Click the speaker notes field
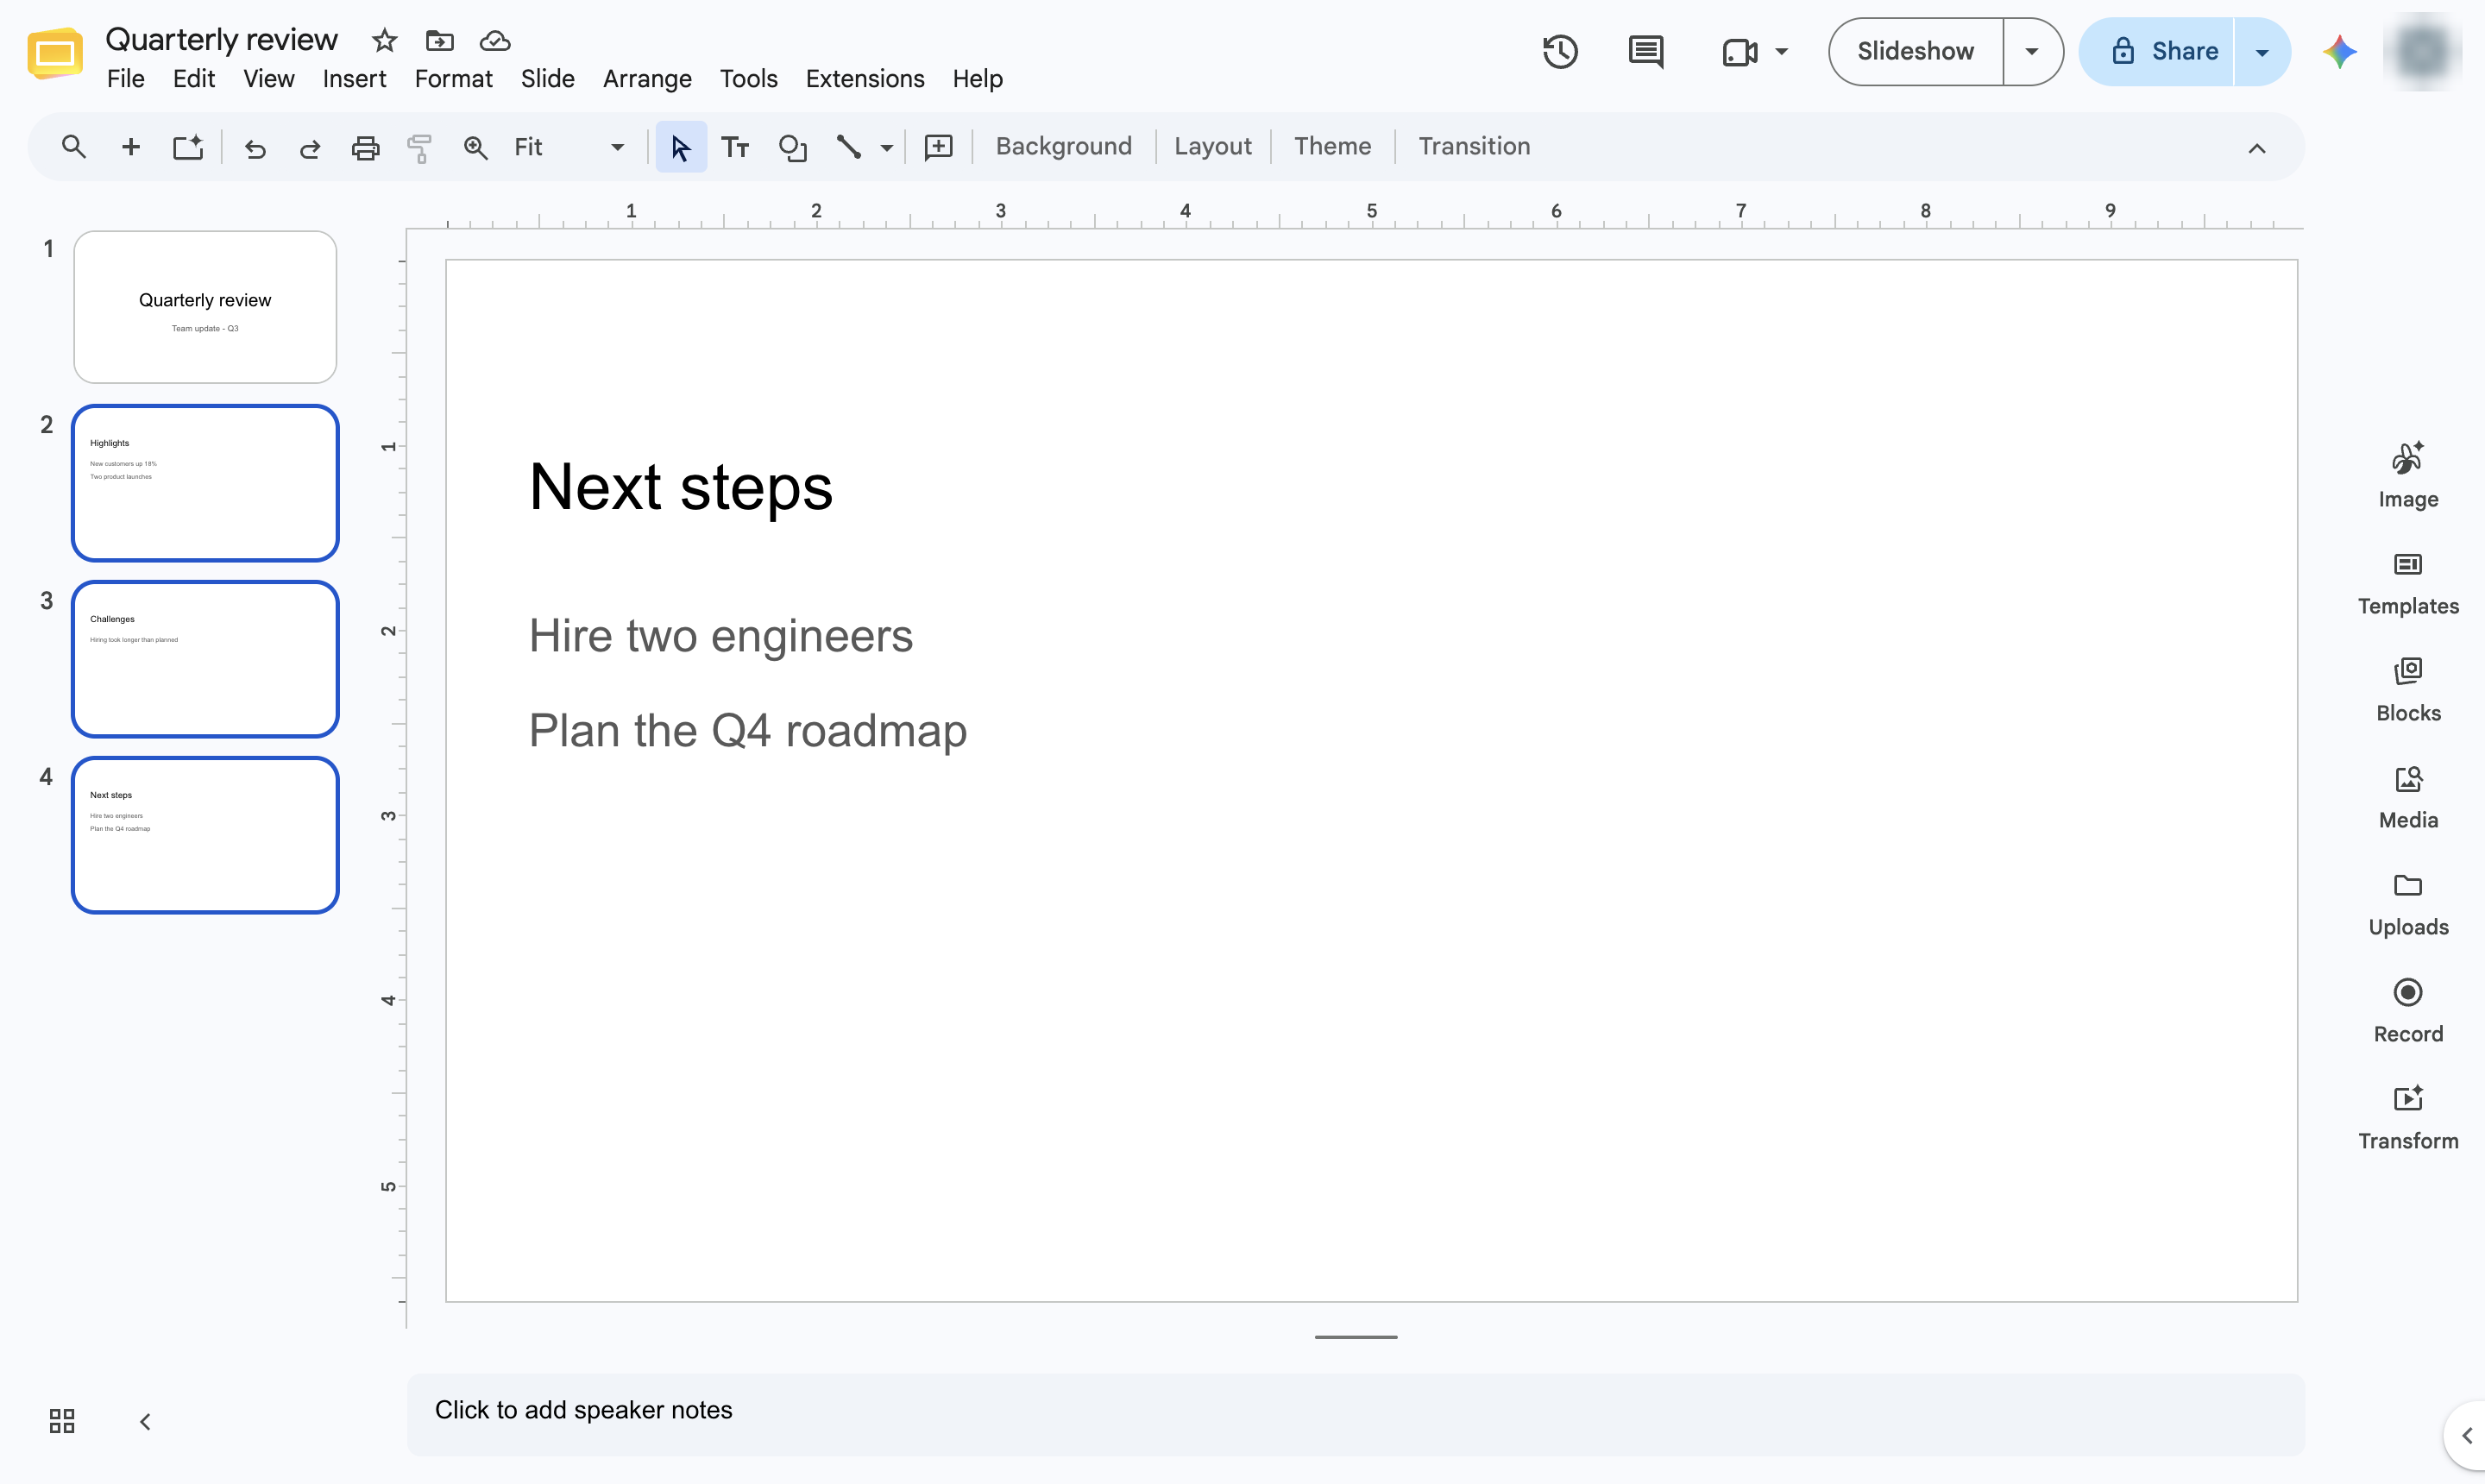2485x1484 pixels. pyautogui.click(x=1355, y=1412)
